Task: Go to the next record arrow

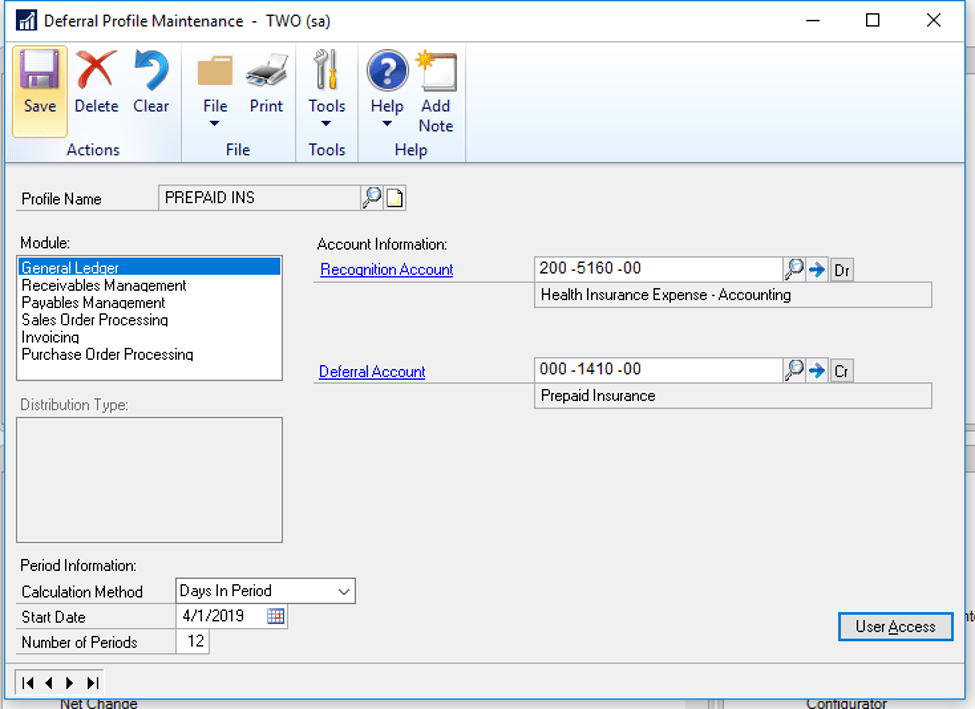Action: click(x=70, y=683)
